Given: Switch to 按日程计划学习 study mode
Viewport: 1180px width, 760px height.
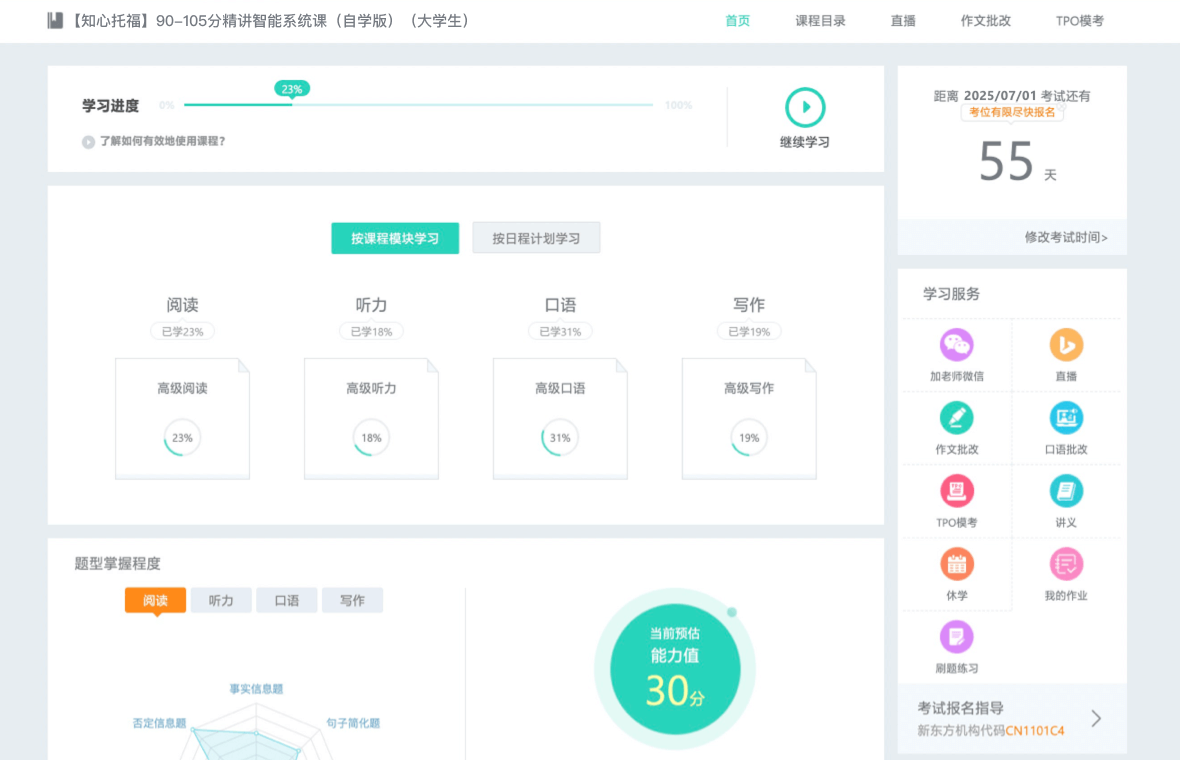Looking at the screenshot, I should 536,238.
